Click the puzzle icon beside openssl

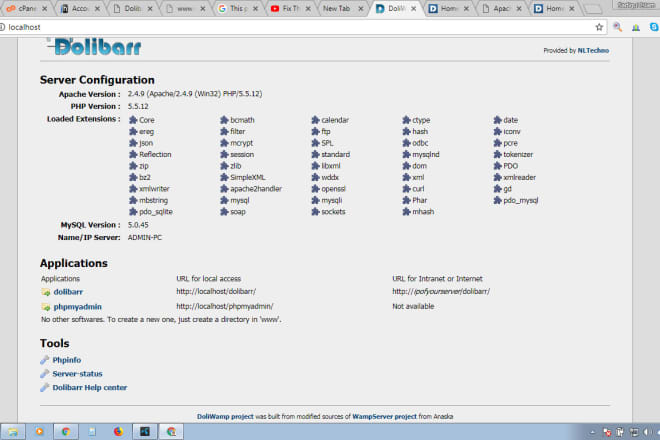315,189
